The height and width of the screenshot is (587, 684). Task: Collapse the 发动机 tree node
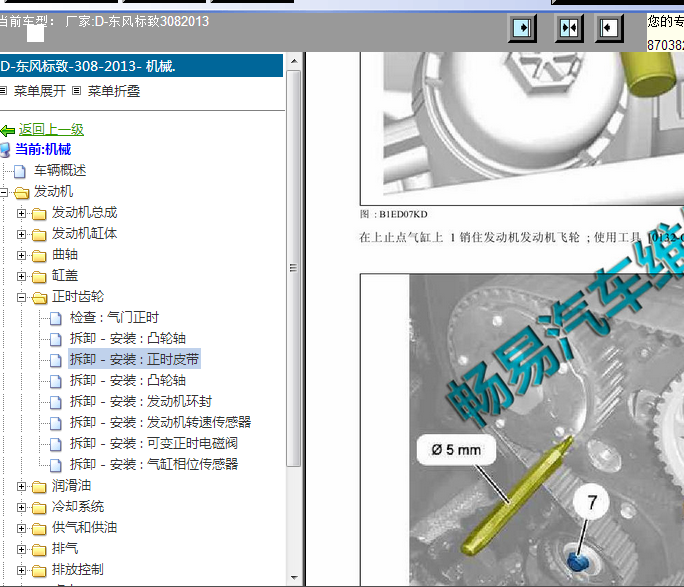3,192
